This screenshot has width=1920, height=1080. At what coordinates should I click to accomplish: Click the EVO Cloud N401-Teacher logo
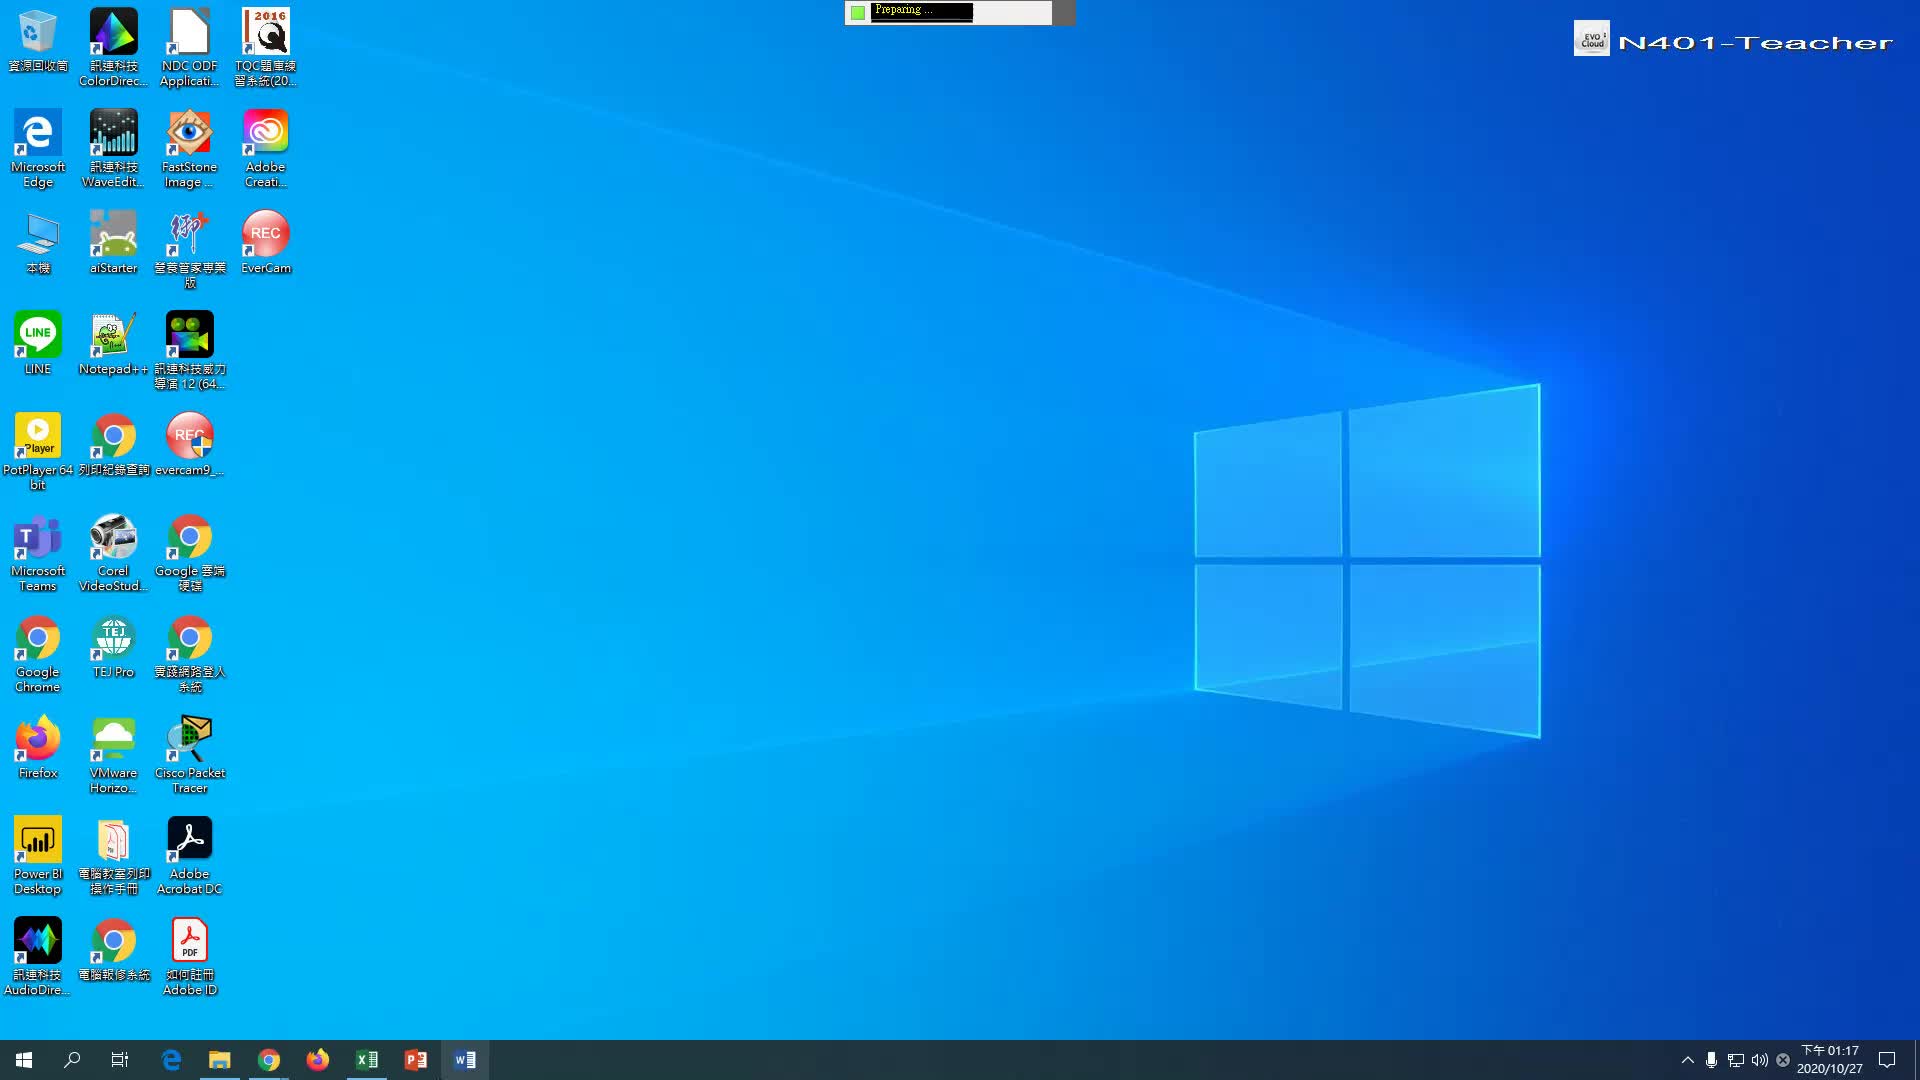[1733, 40]
